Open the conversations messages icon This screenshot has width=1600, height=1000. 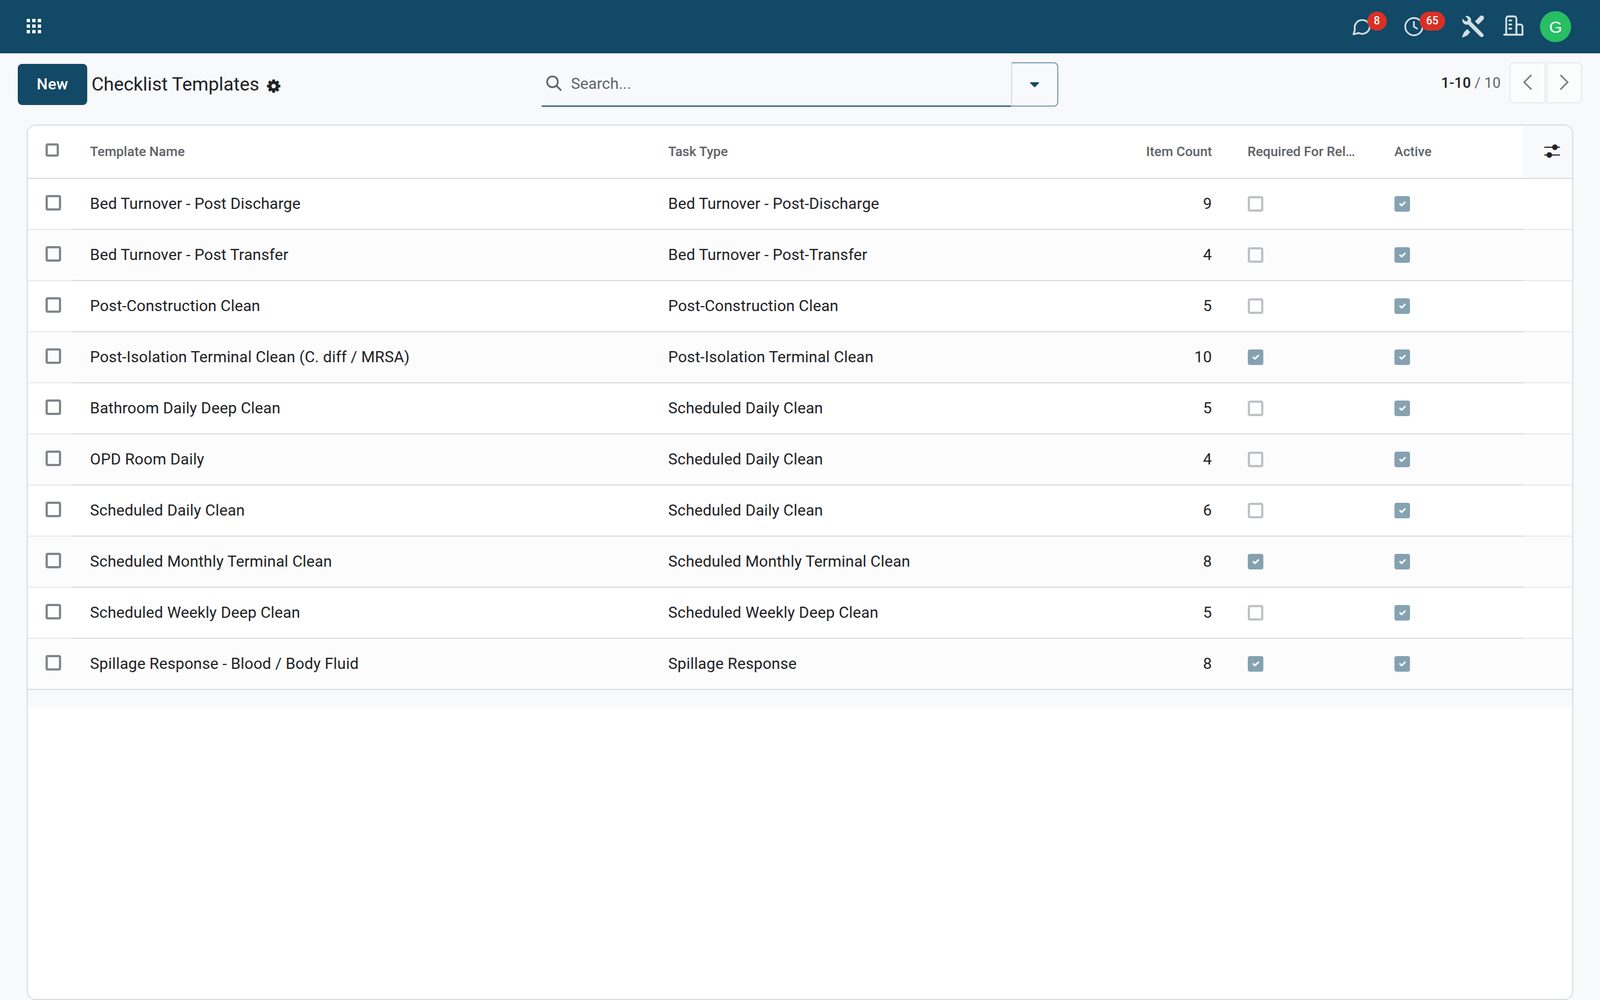coord(1361,27)
